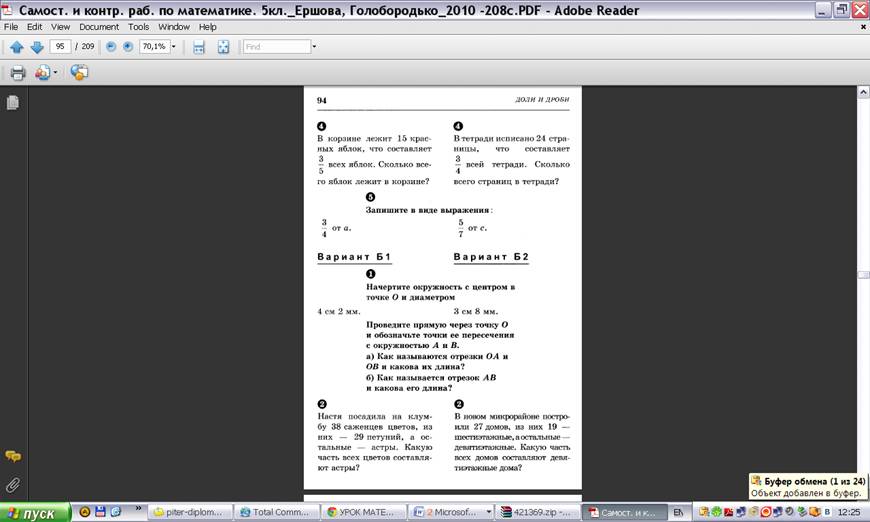Click the fit one full page icon
Viewport: 870px width, 522px height.
click(223, 47)
